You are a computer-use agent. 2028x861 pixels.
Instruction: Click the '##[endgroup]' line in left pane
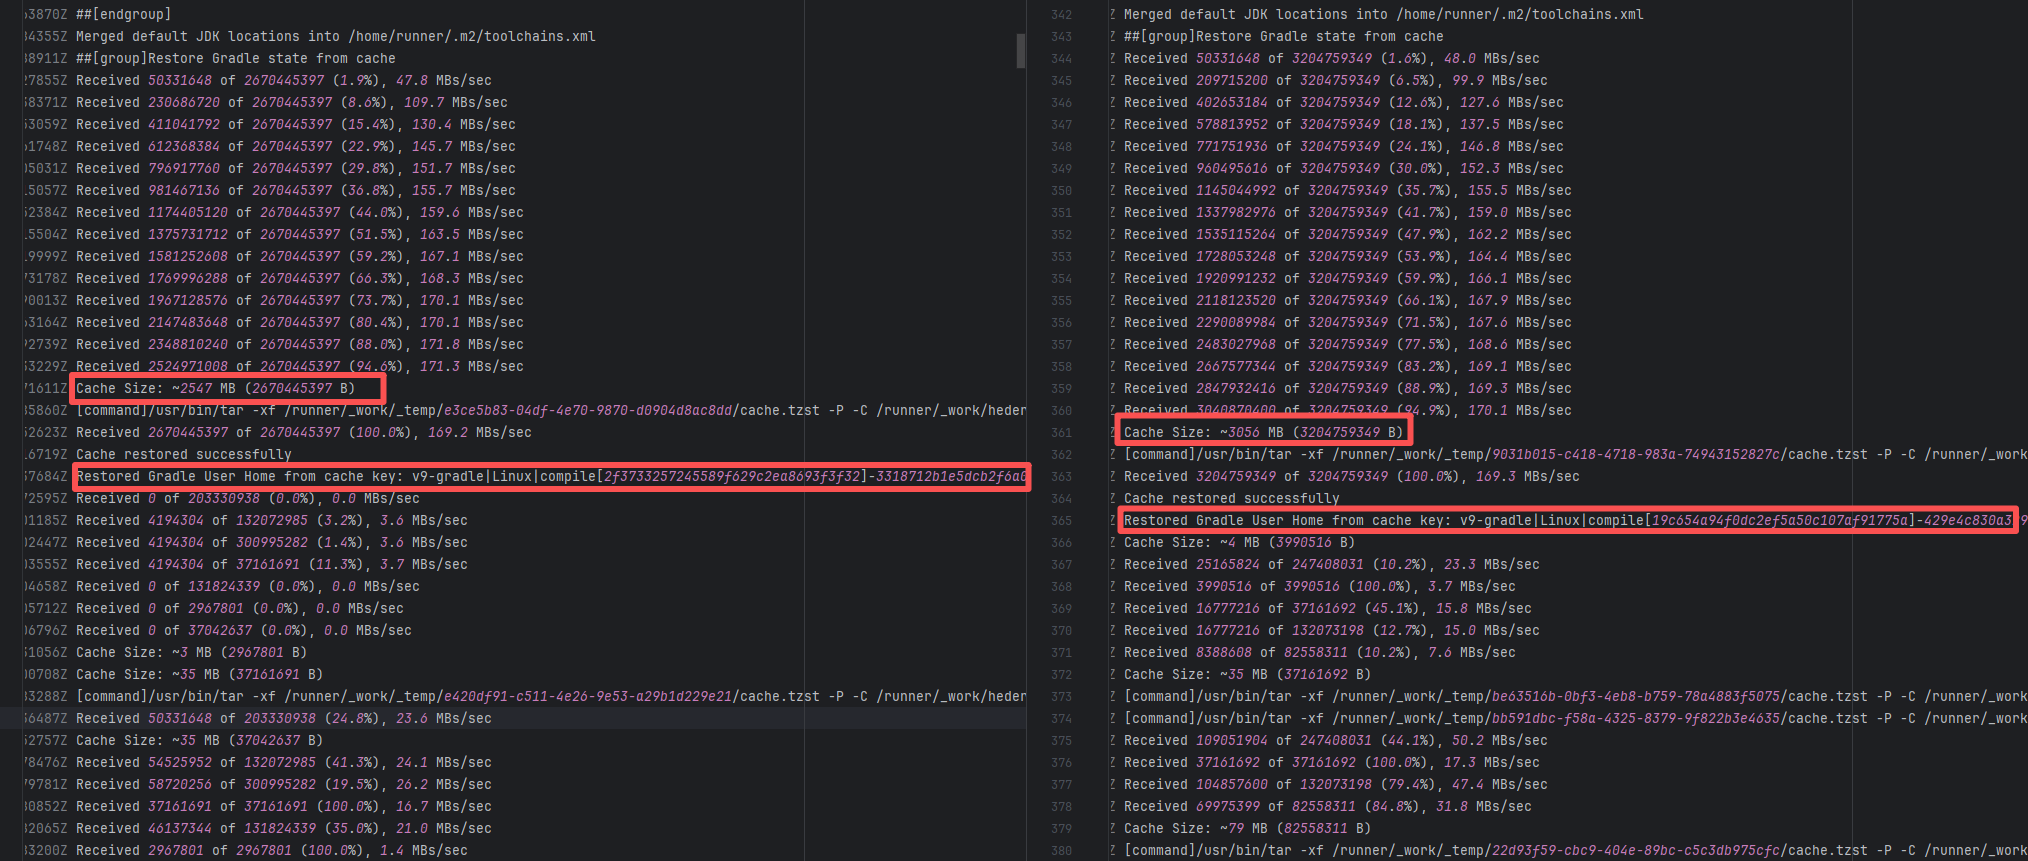pyautogui.click(x=123, y=15)
